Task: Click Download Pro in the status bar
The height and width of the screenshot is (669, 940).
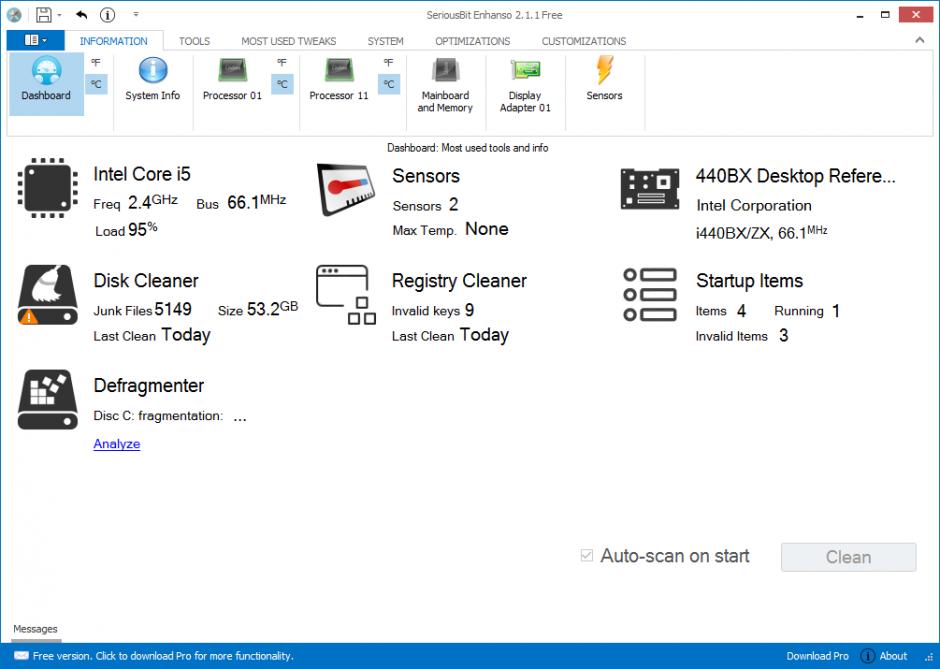Action: pos(817,656)
